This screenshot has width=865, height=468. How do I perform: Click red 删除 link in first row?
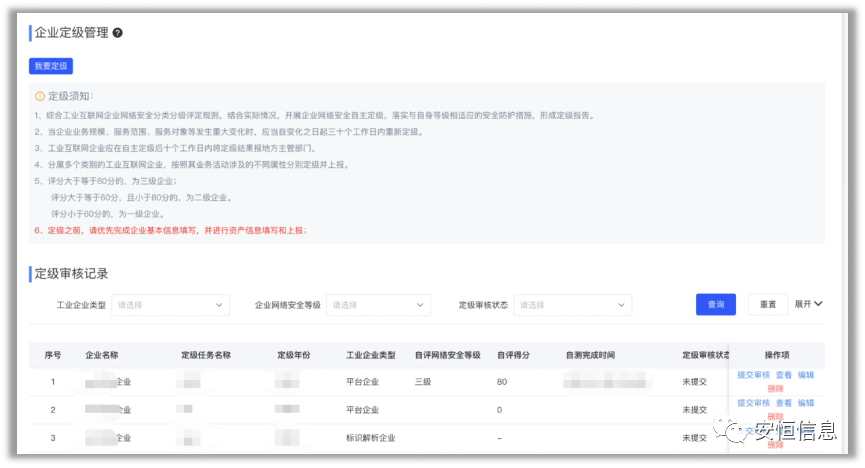776,388
